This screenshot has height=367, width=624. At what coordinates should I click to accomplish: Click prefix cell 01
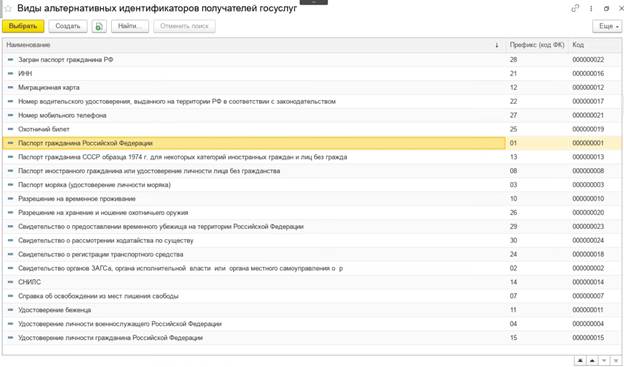pos(513,143)
